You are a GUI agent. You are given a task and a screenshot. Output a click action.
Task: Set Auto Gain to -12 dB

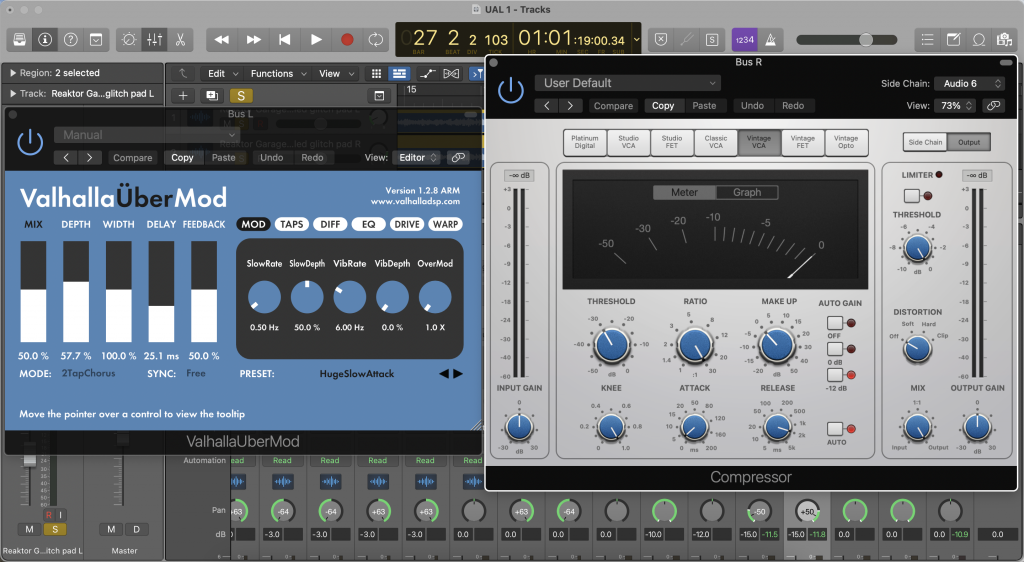click(x=835, y=375)
